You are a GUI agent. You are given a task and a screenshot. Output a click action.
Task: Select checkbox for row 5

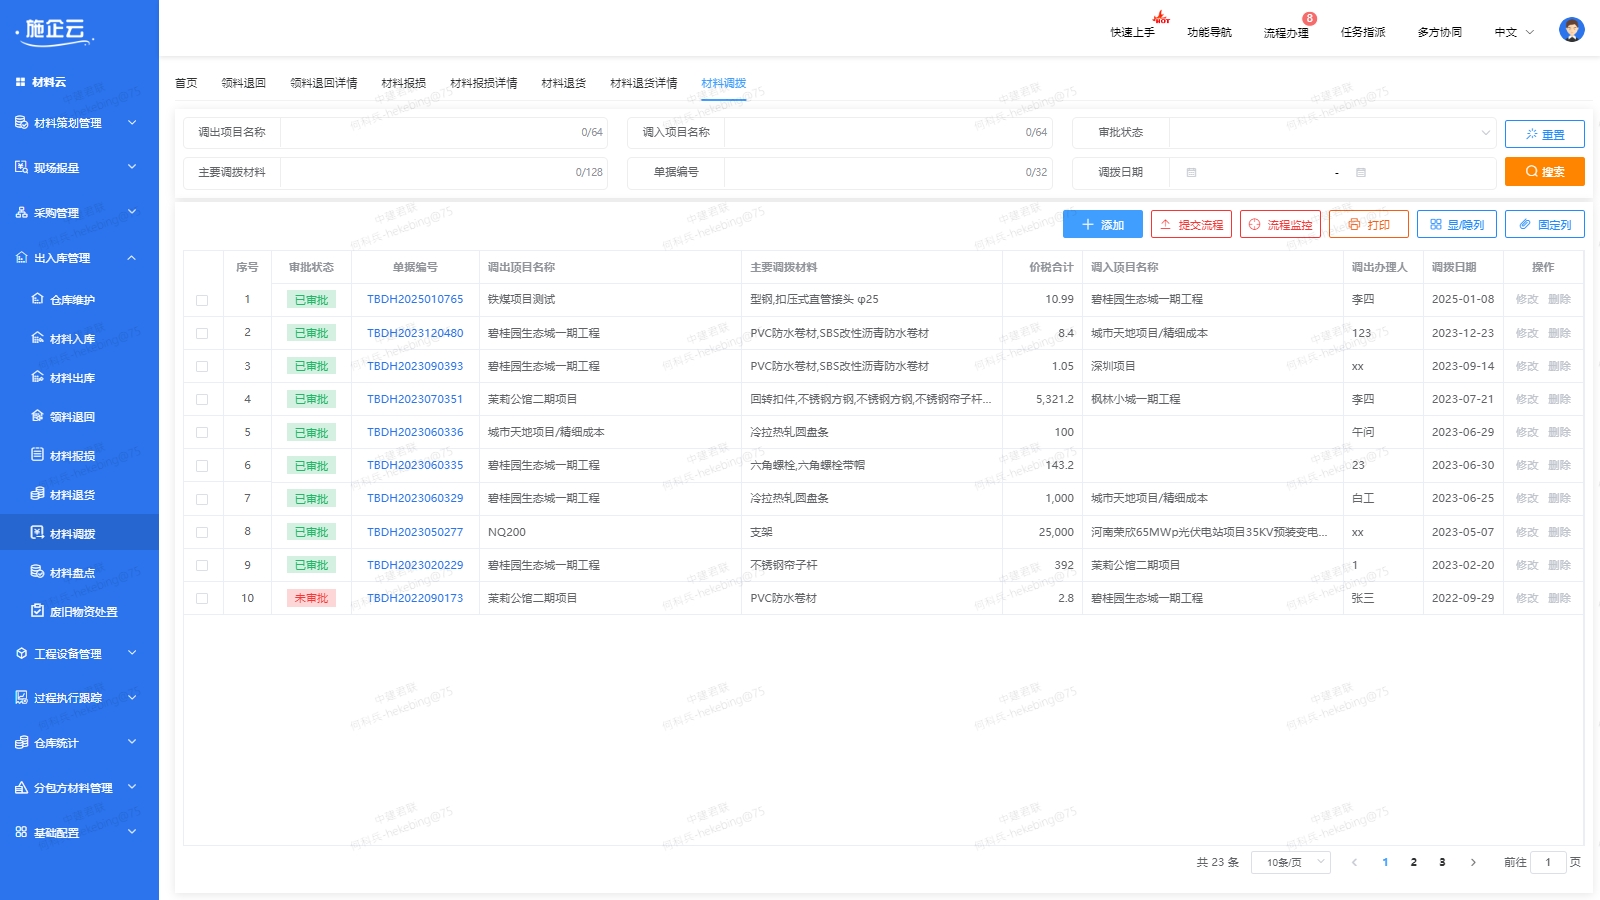click(x=202, y=432)
